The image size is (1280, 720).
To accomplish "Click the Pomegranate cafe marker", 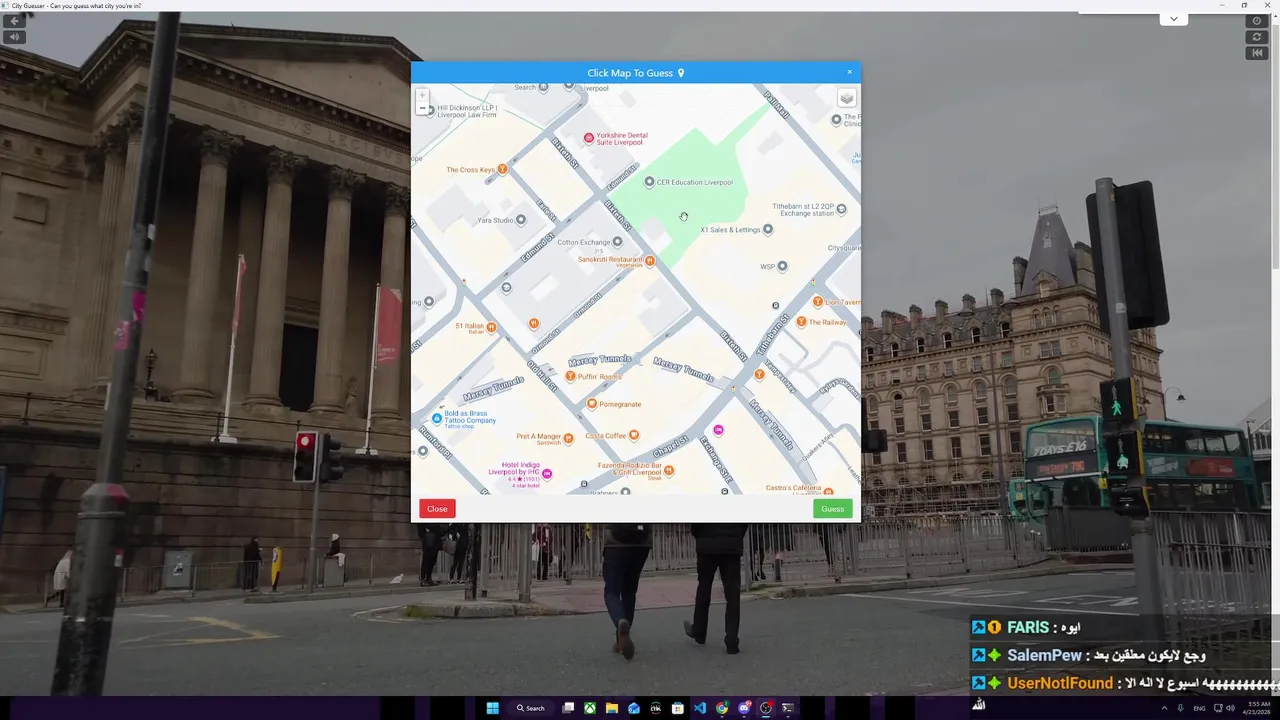I will pyautogui.click(x=592, y=404).
